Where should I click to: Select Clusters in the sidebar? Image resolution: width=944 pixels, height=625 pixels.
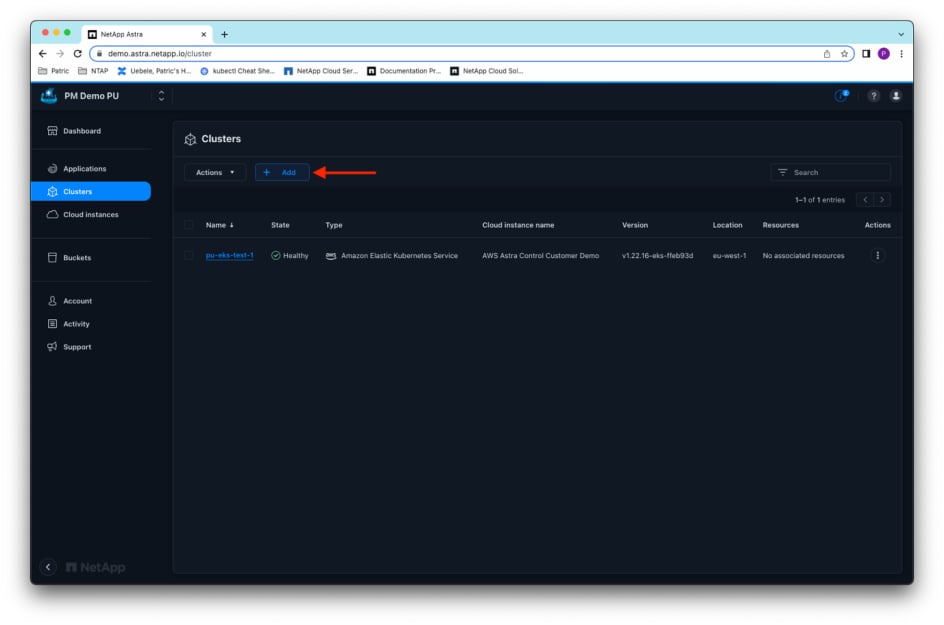pyautogui.click(x=90, y=191)
